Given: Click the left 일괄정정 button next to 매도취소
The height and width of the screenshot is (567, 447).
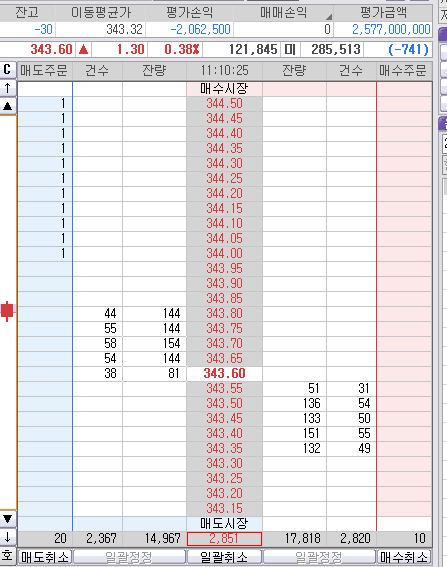Looking at the screenshot, I should (129, 557).
